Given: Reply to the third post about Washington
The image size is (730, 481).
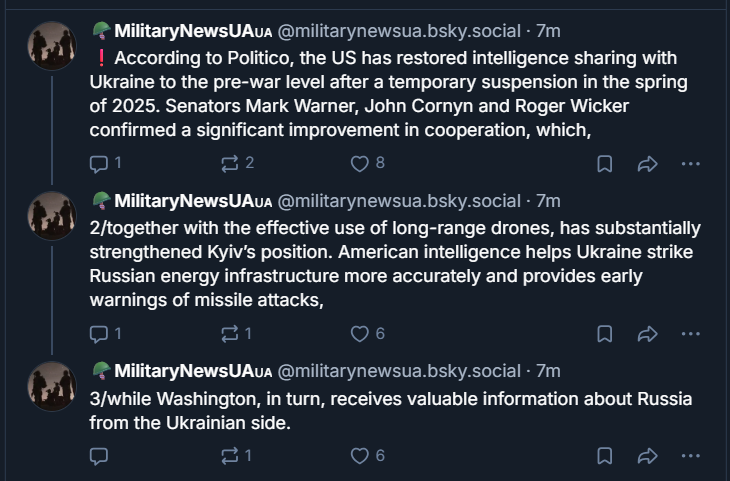Looking at the screenshot, I should coord(99,456).
